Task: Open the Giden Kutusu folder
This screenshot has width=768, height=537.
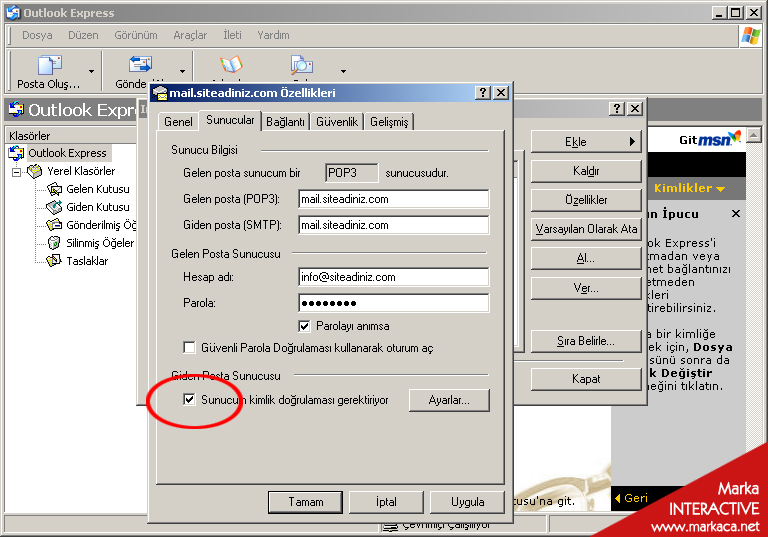Action: coord(97,207)
